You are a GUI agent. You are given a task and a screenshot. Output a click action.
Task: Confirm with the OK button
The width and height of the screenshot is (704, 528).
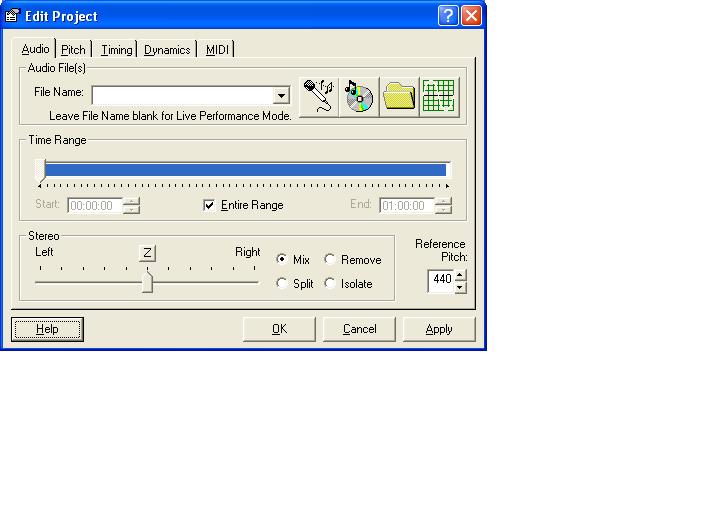[x=279, y=330]
